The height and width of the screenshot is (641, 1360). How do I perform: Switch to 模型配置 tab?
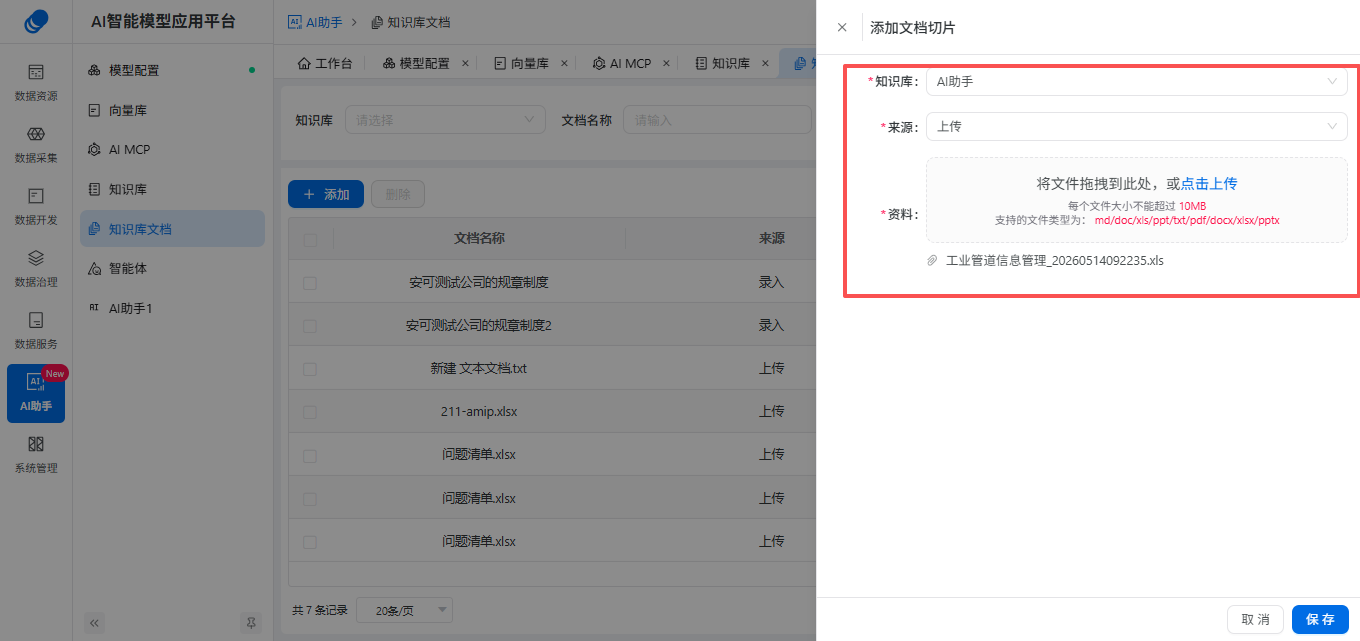point(416,63)
